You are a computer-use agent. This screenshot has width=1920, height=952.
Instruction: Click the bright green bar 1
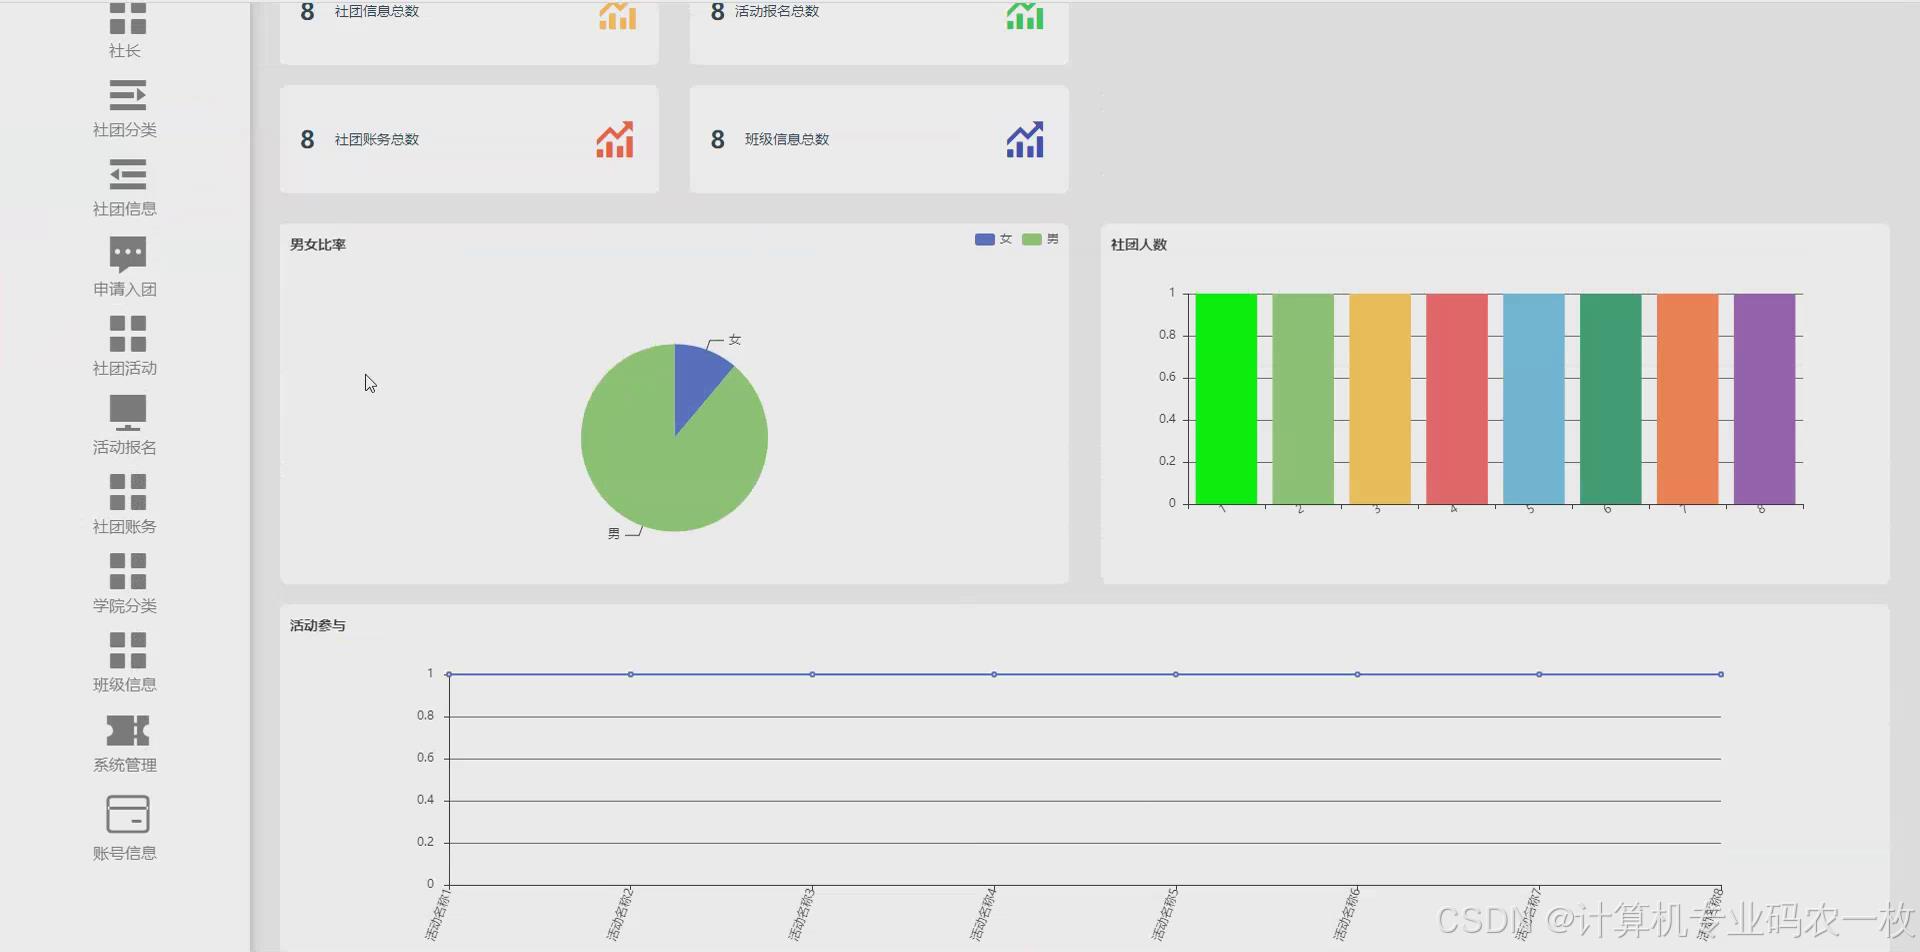pos(1226,399)
